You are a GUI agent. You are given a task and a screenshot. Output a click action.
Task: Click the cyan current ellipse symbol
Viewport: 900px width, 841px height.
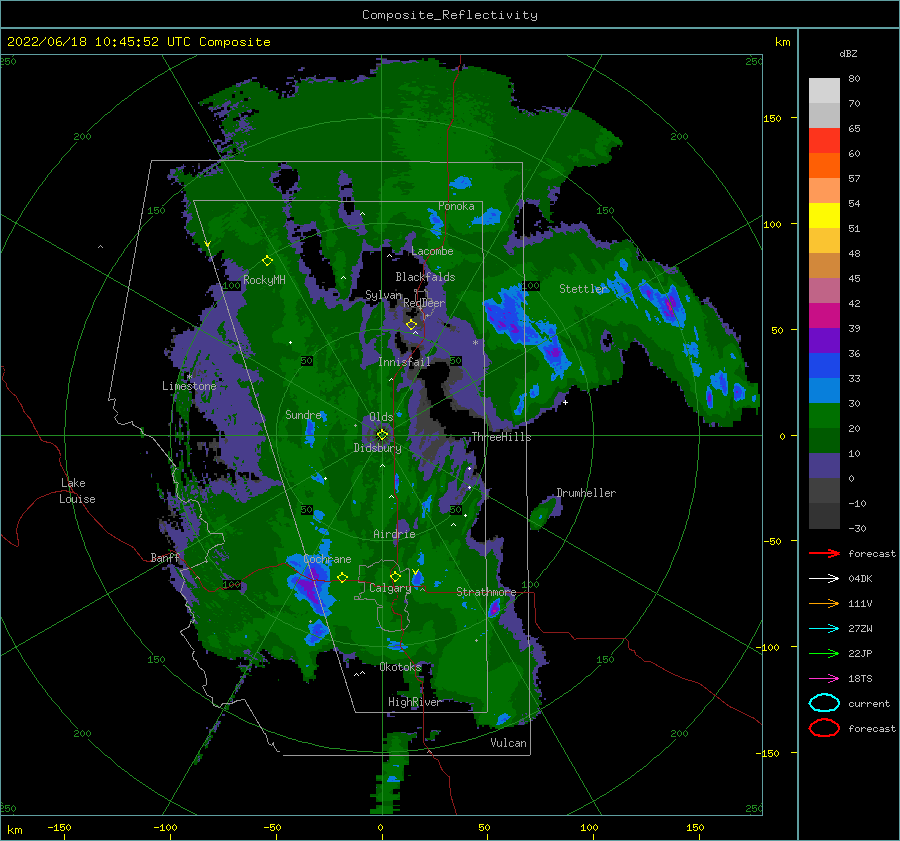[824, 703]
